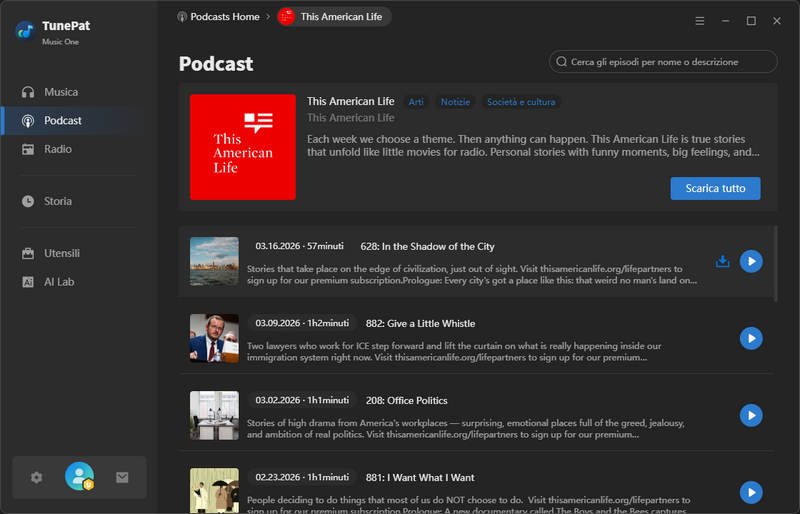Open Utensili tools section

point(61,253)
